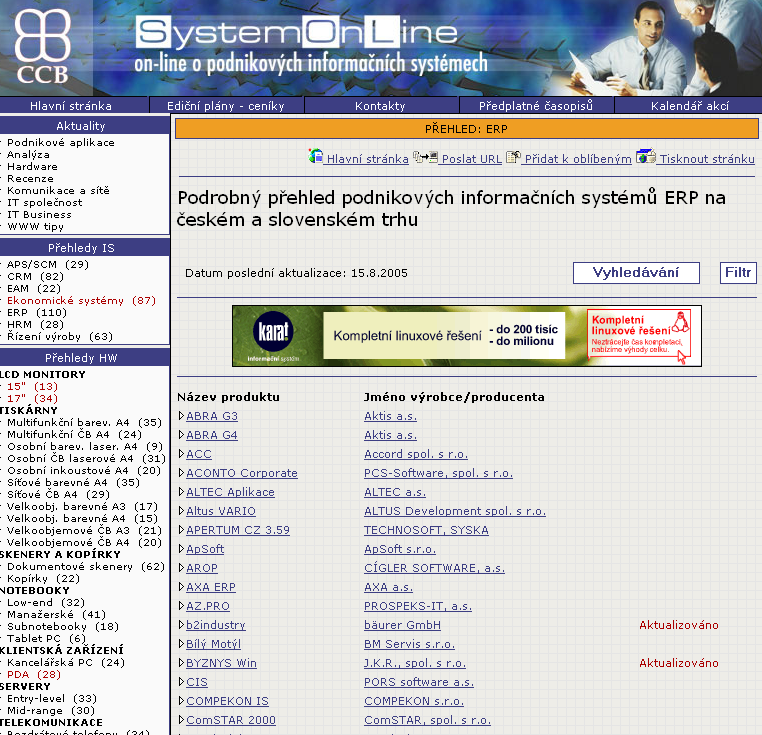The image size is (762, 735).
Task: Open Řízení výroby (63) overview
Action: [60, 336]
